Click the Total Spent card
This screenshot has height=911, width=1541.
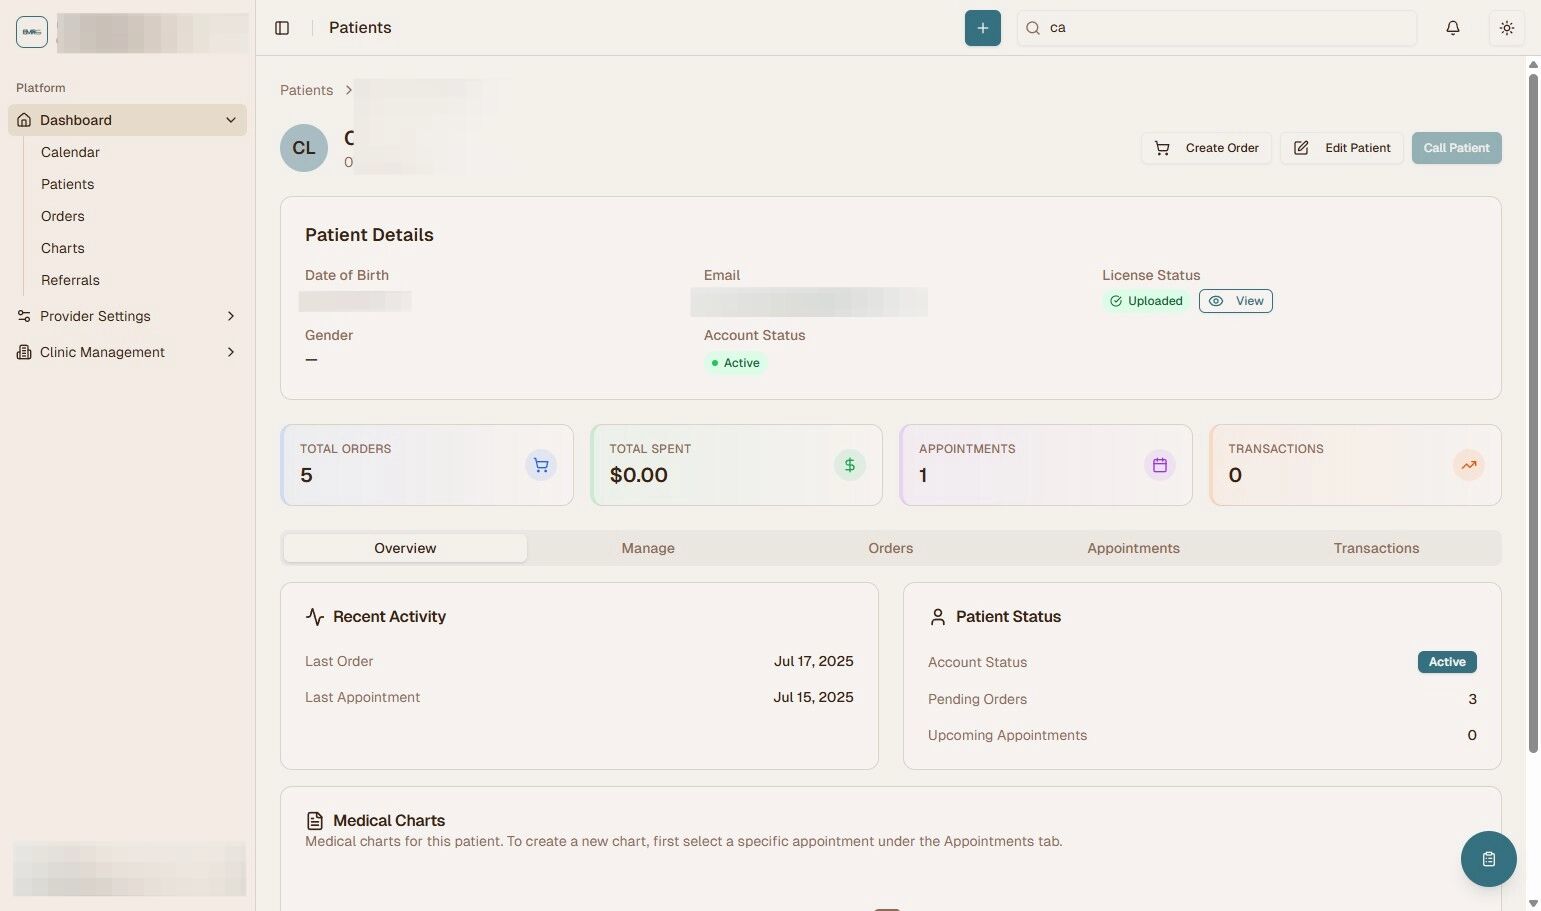(736, 465)
